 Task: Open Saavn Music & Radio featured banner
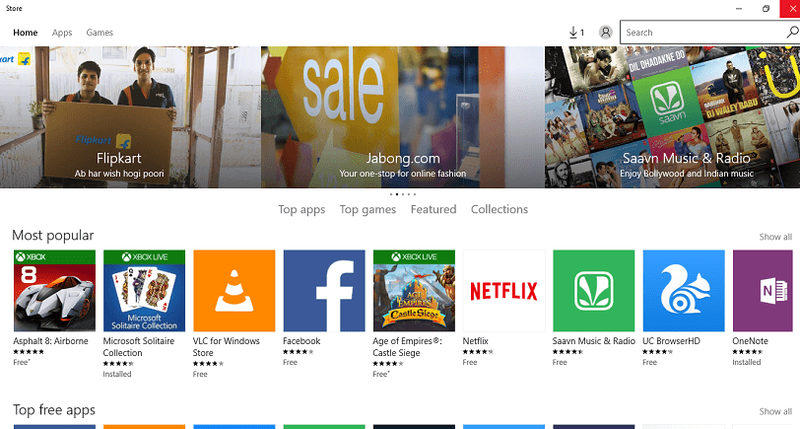pyautogui.click(x=672, y=117)
